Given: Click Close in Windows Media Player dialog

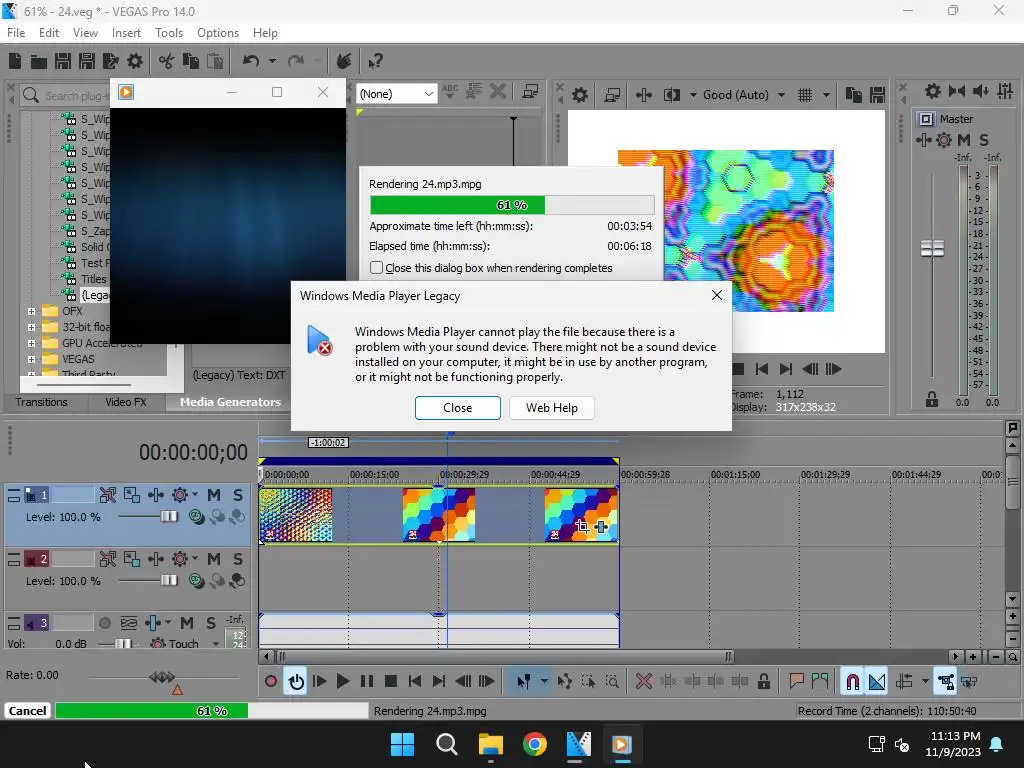Looking at the screenshot, I should pyautogui.click(x=457, y=408).
